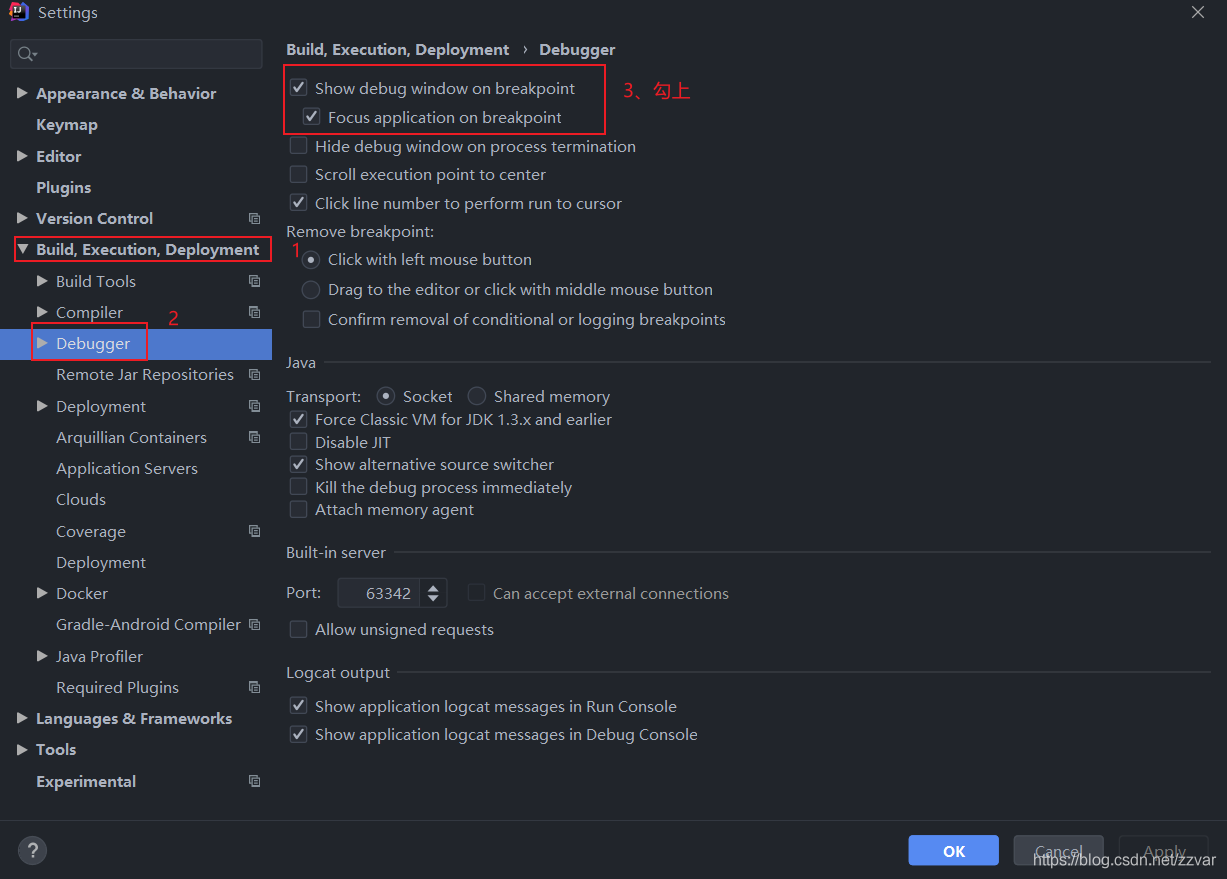Select Gradle-Android Compiler item
The height and width of the screenshot is (879, 1227).
pyautogui.click(x=148, y=625)
